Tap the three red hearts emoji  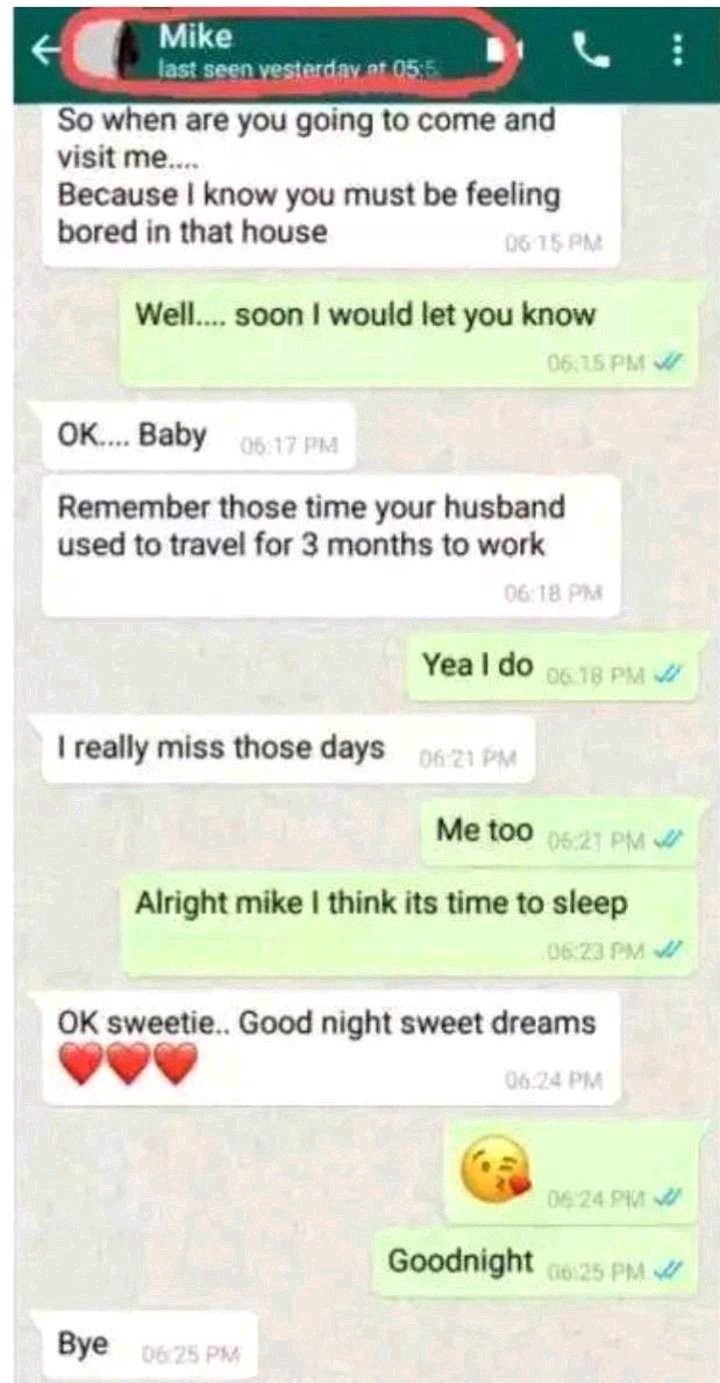click(128, 1063)
